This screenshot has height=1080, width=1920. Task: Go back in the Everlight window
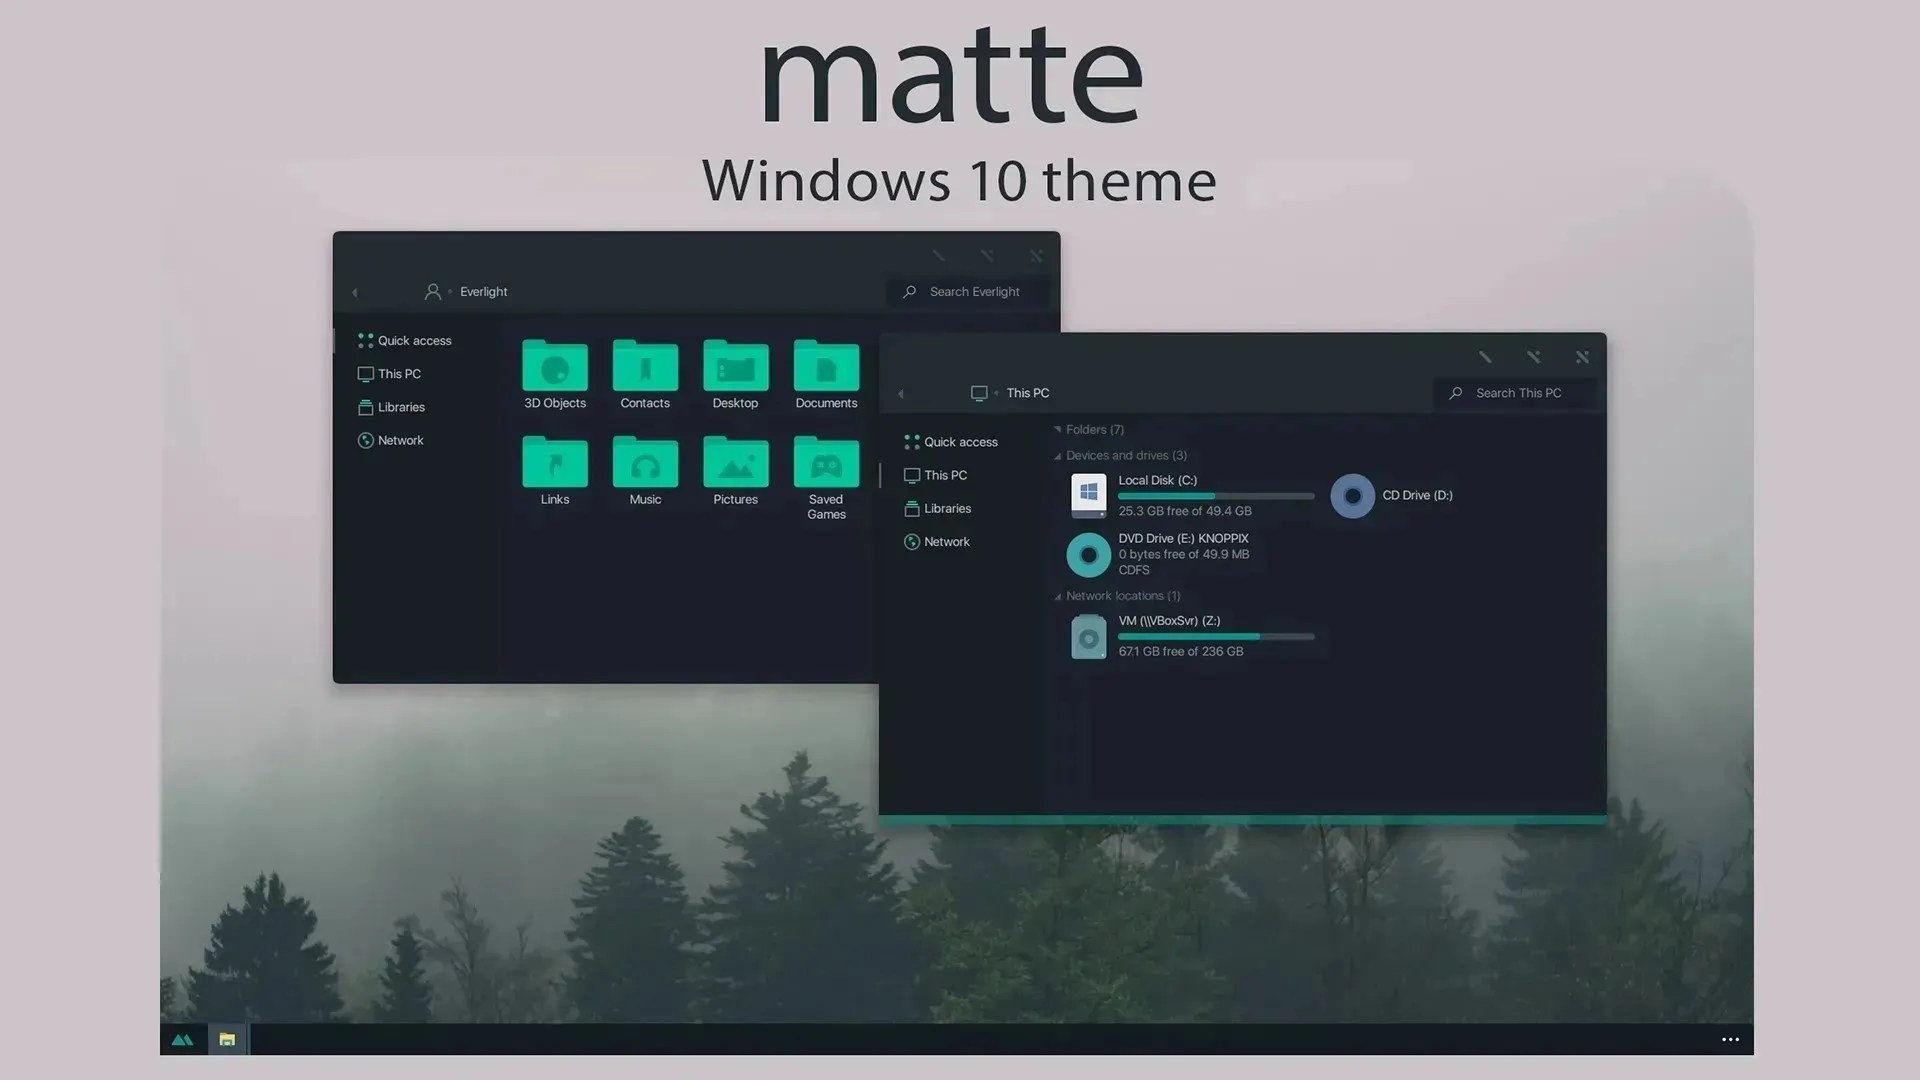click(x=355, y=292)
